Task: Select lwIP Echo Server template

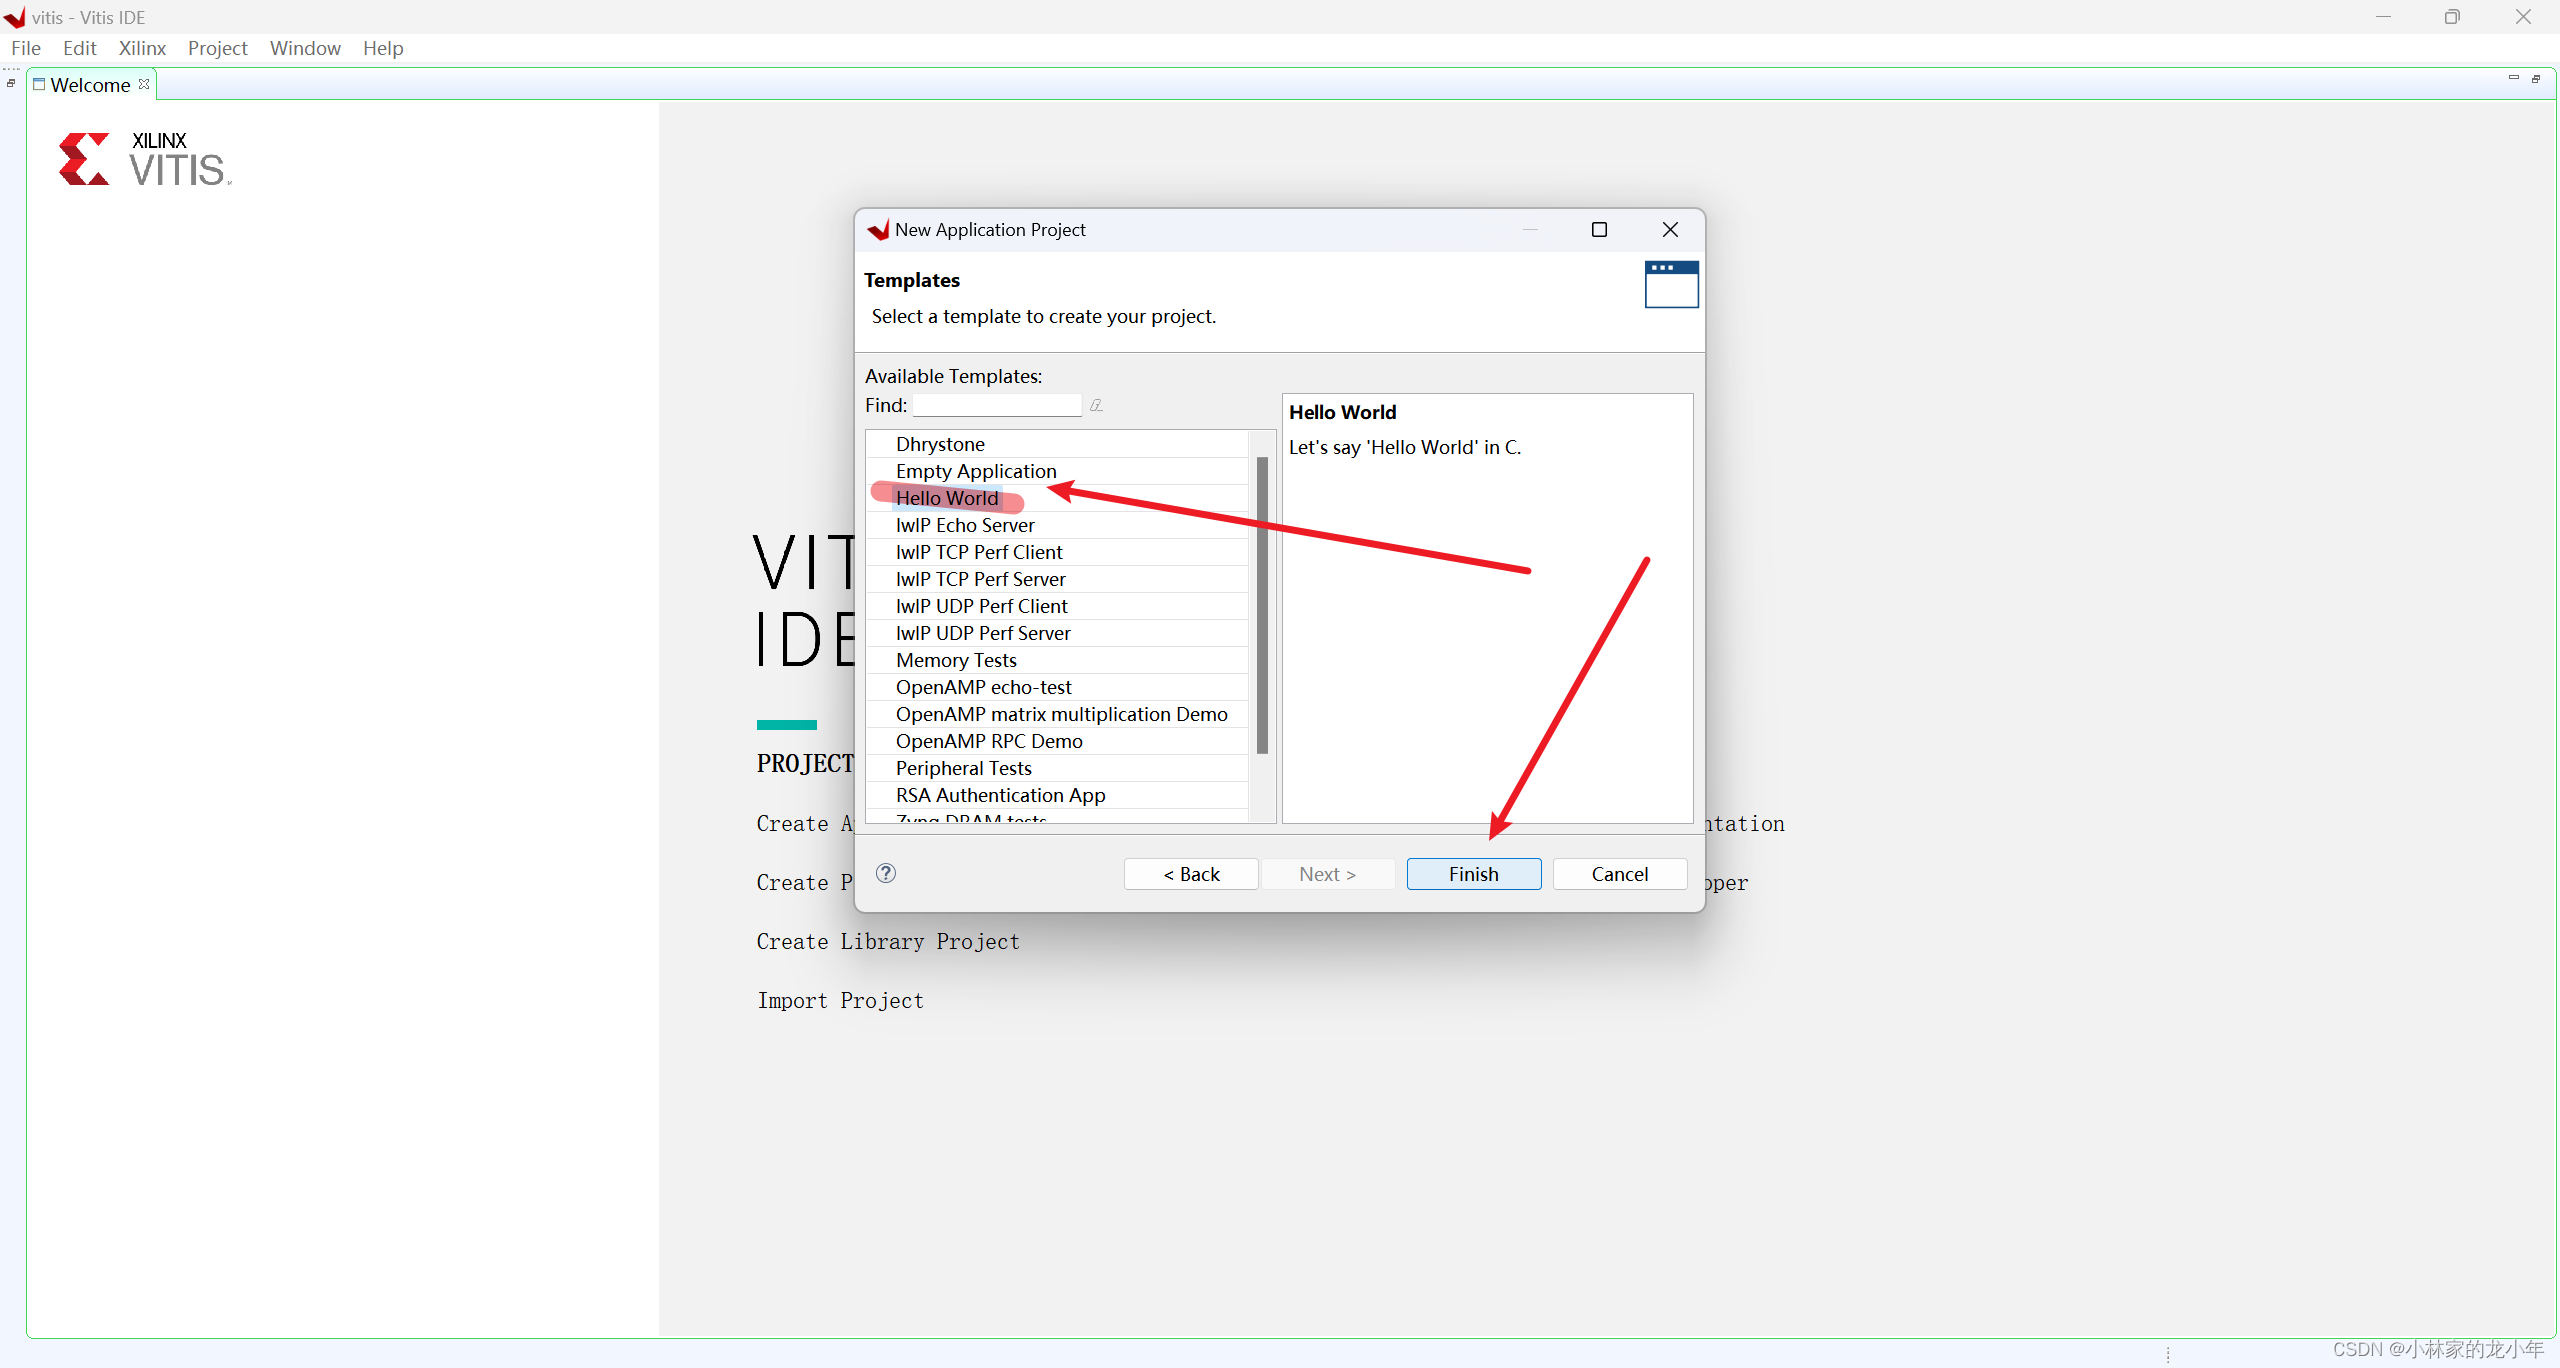Action: tap(964, 525)
